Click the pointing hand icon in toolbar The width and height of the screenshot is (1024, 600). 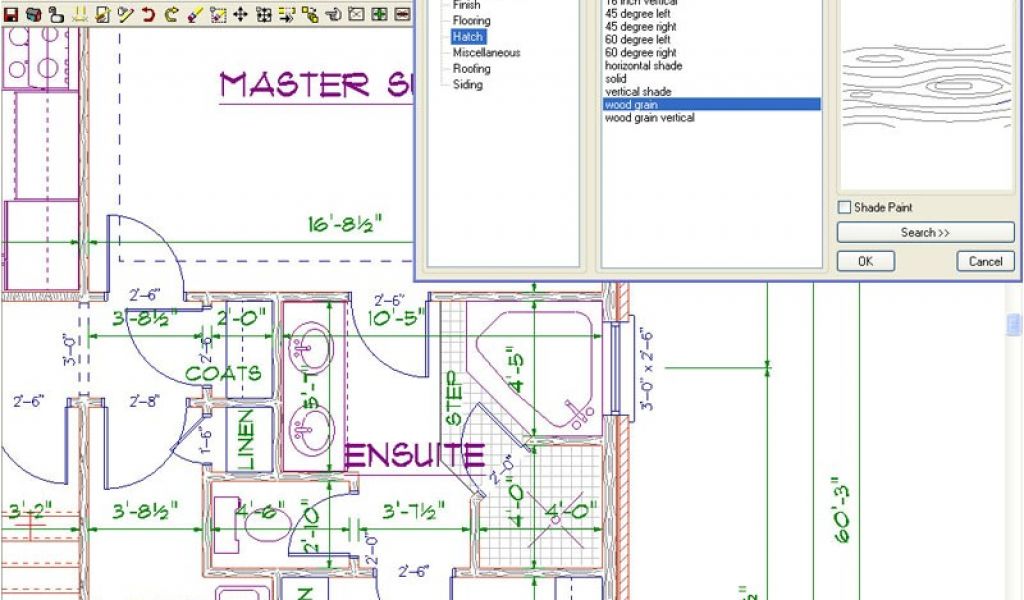coord(333,15)
